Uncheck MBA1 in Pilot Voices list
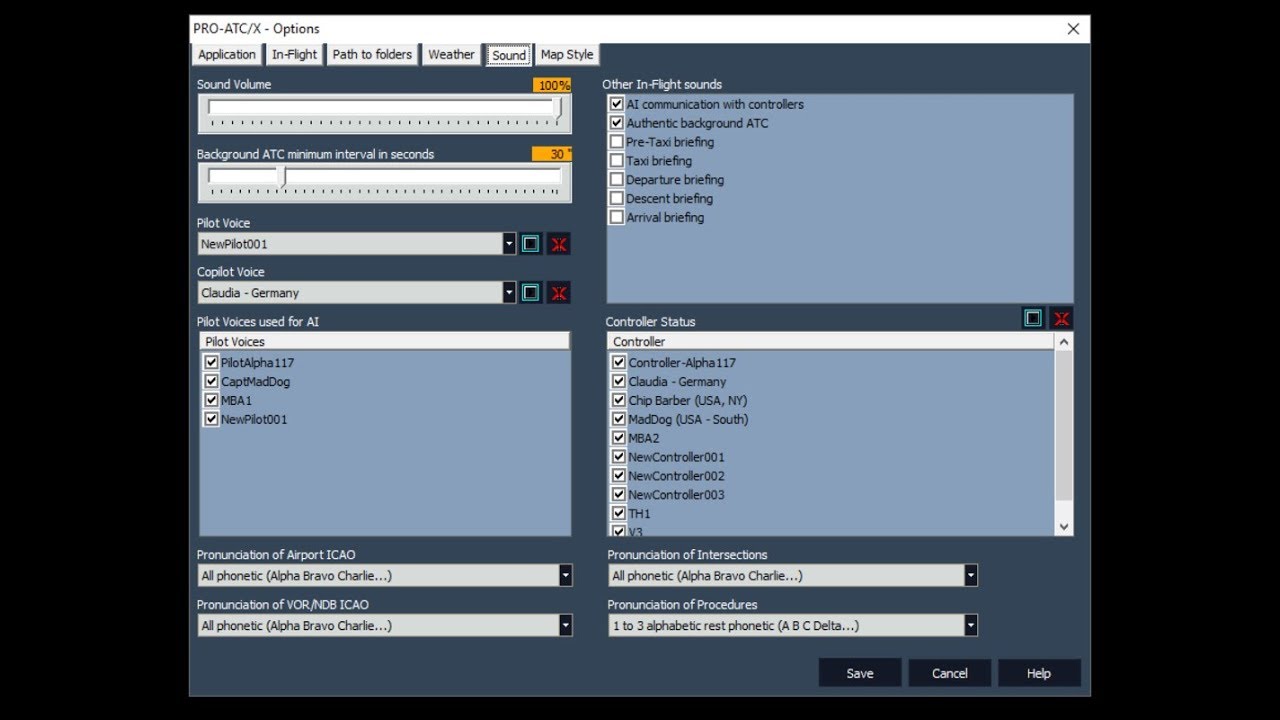This screenshot has height=720, width=1280. [211, 401]
